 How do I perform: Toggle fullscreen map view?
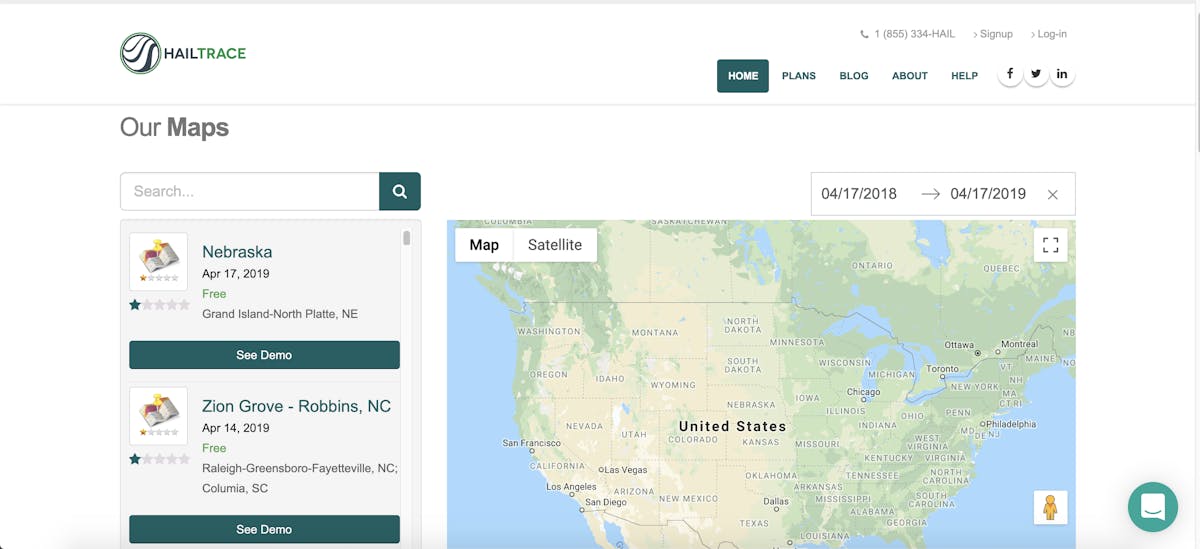pyautogui.click(x=1050, y=245)
